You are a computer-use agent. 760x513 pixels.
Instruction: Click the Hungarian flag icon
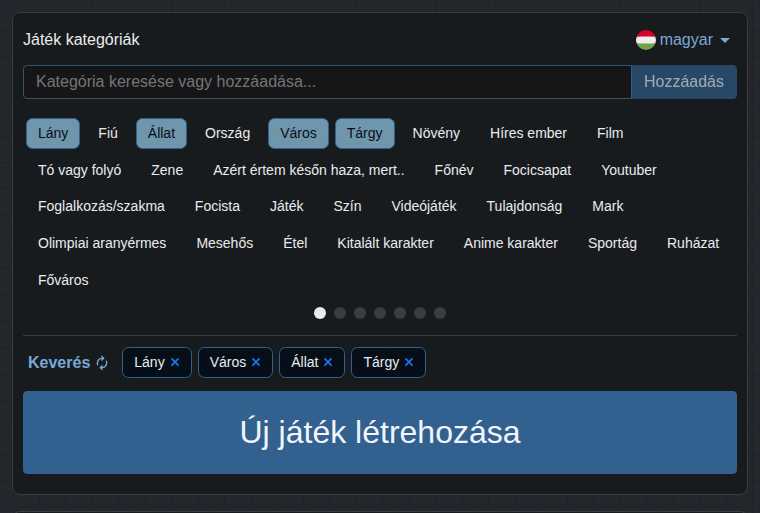(646, 40)
